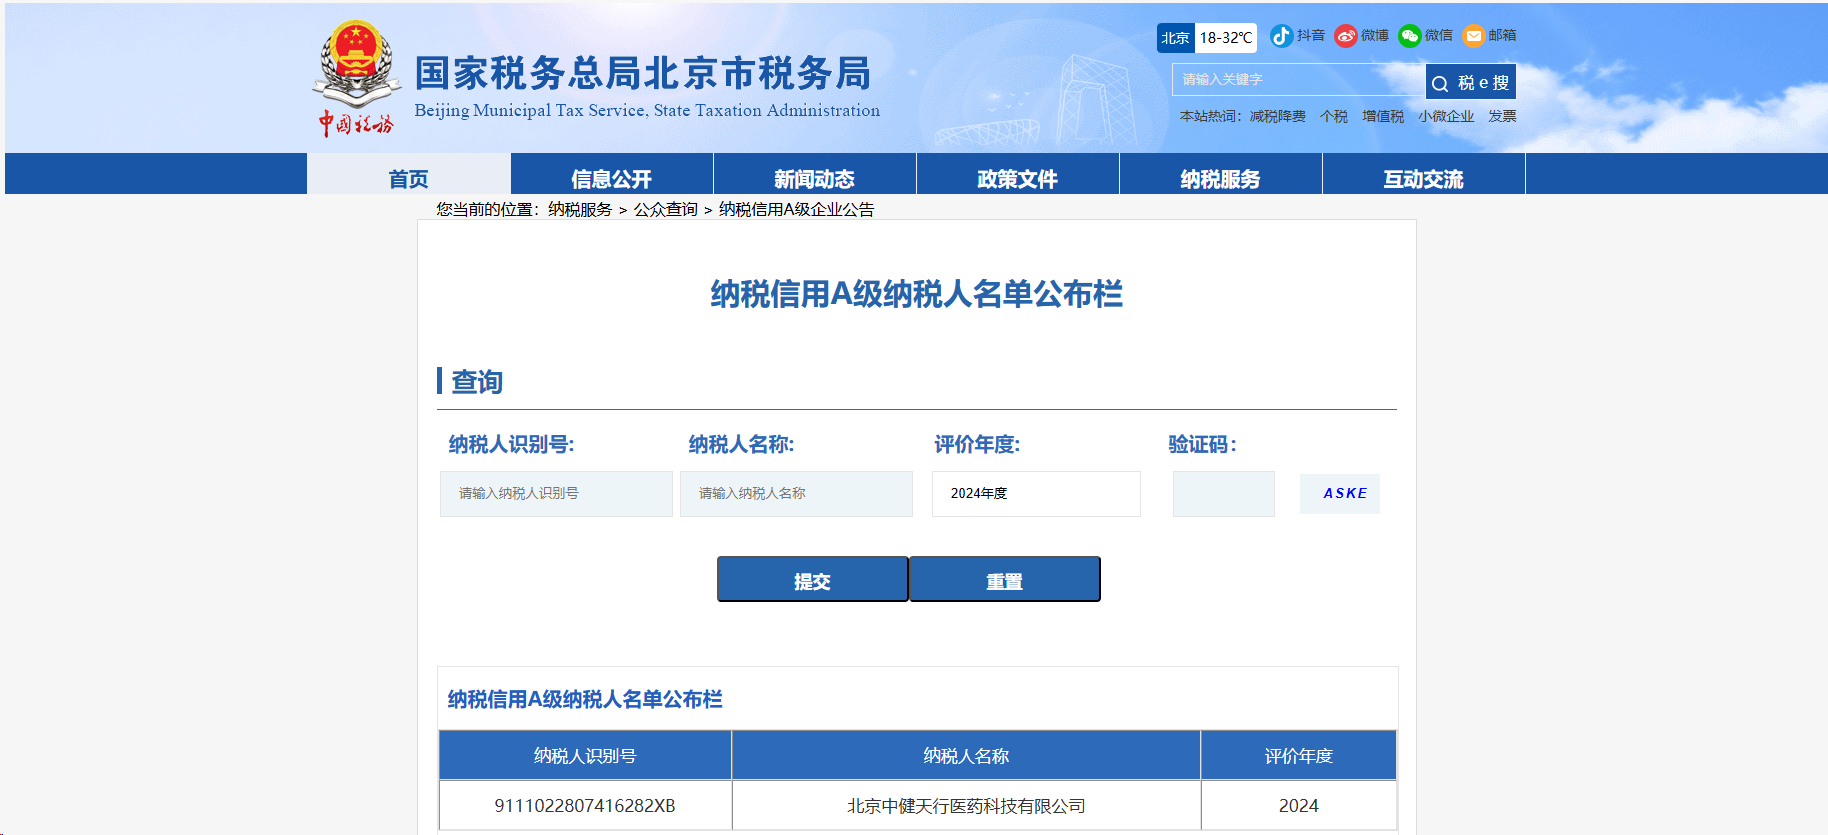1828x835 pixels.
Task: Click the WeChat (微信) icon
Action: click(x=1409, y=36)
